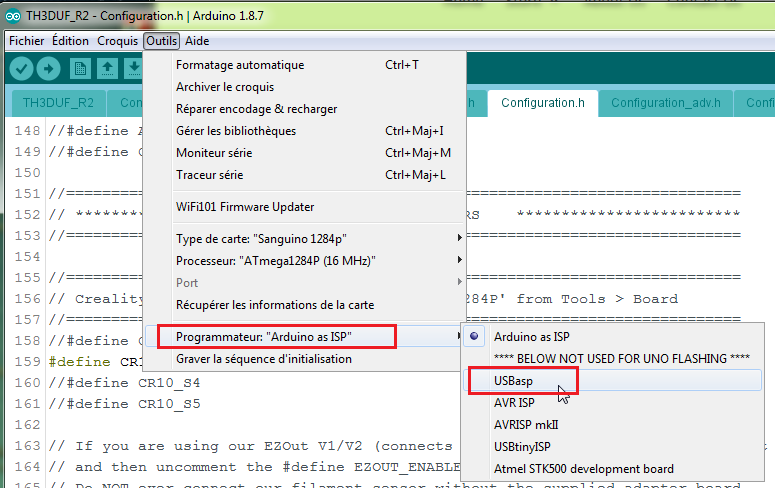Image resolution: width=775 pixels, height=488 pixels.
Task: Launch WiFi101 Firmware Updater
Action: click(x=305, y=207)
